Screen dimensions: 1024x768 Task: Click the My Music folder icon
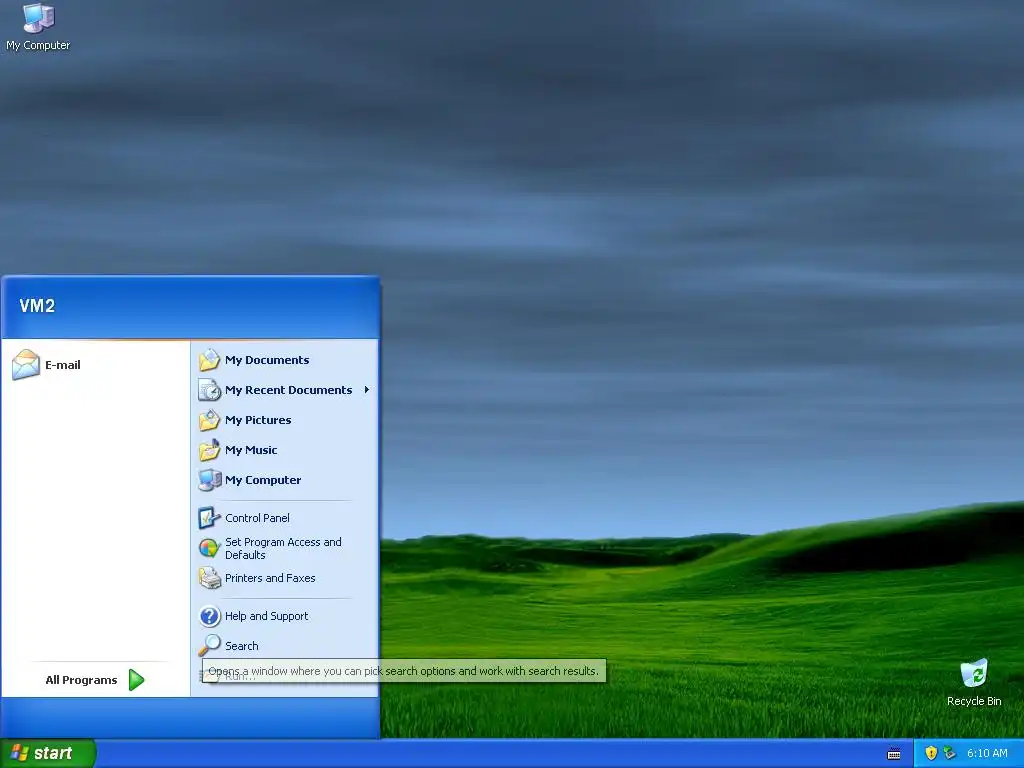pyautogui.click(x=209, y=450)
